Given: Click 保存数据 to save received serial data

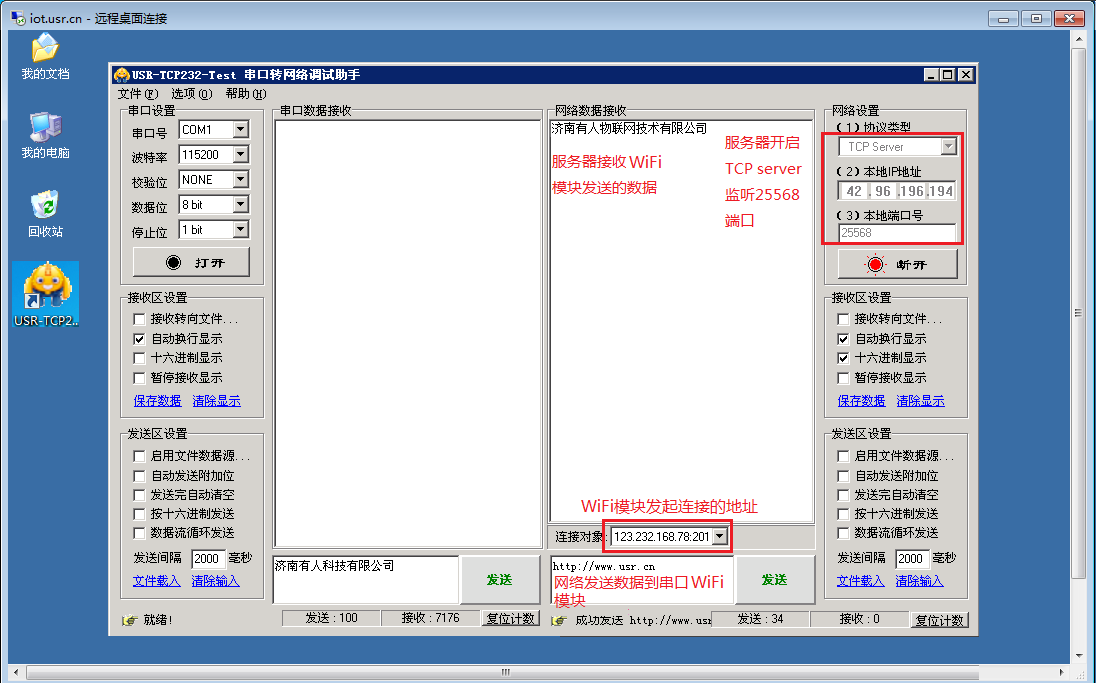Looking at the screenshot, I should point(156,400).
